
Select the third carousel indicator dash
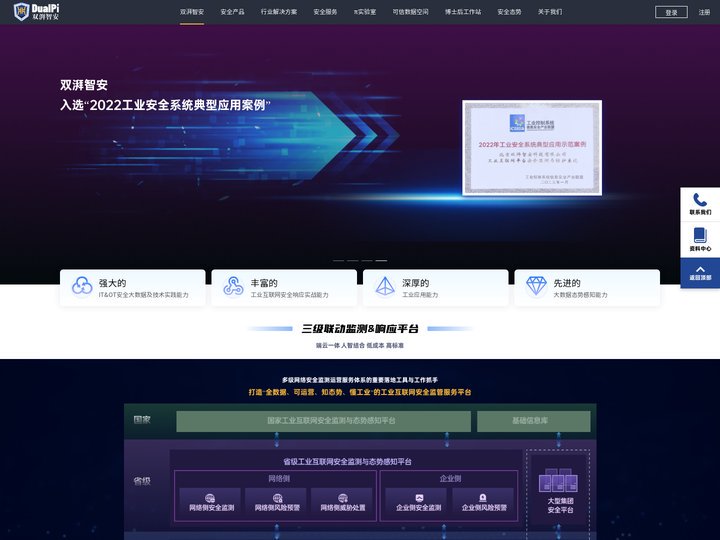point(367,260)
